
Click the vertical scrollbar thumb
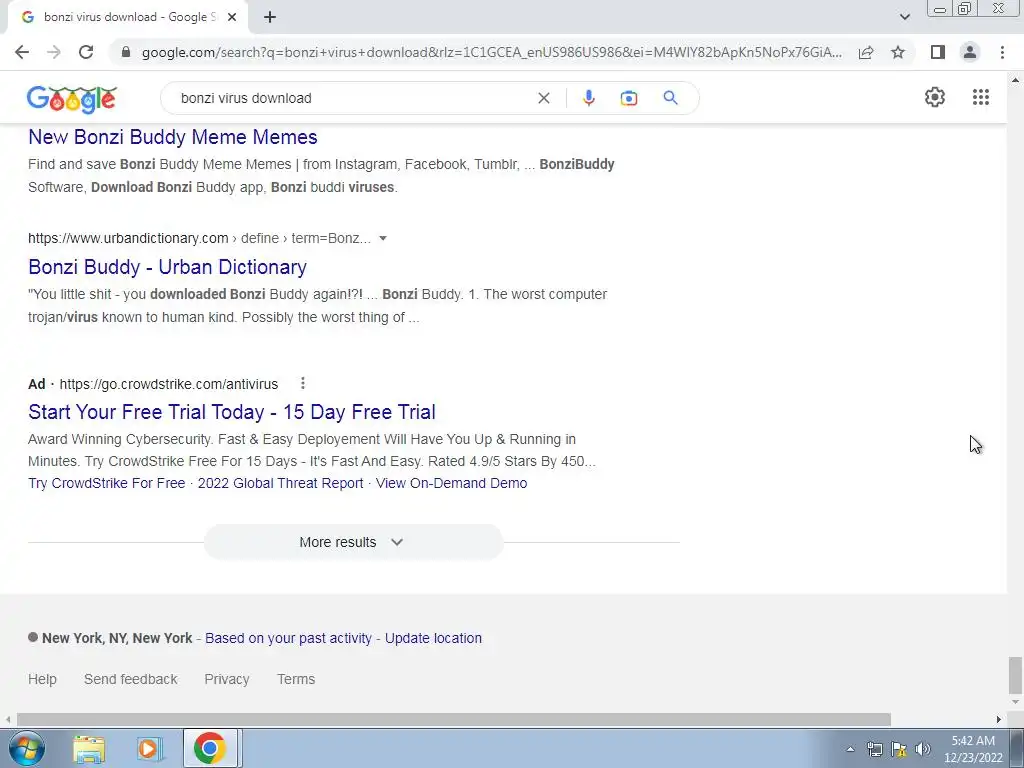pos(1015,675)
